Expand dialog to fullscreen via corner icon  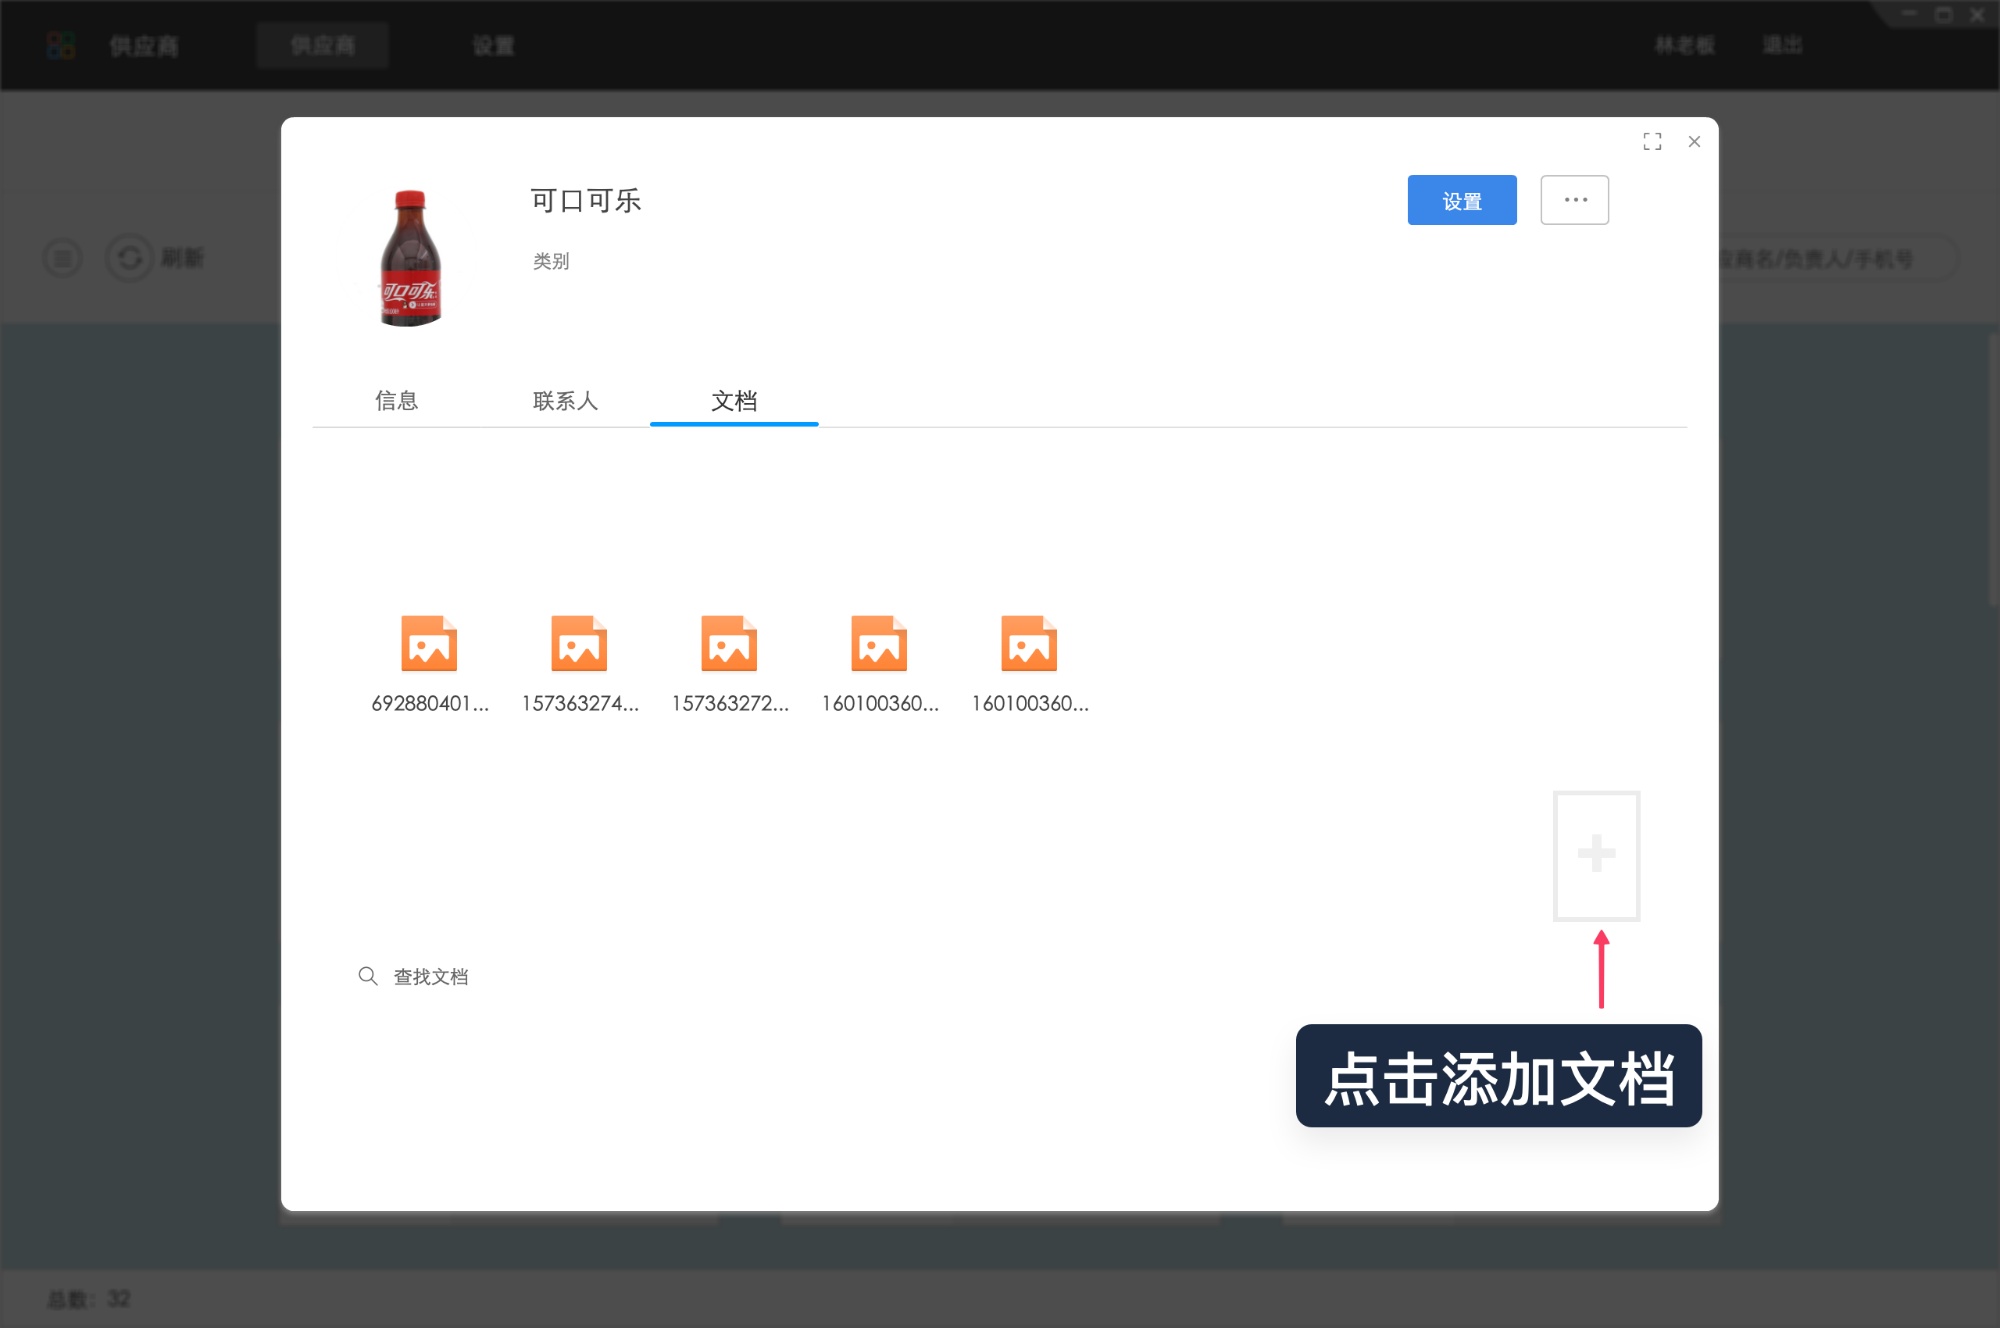[1652, 141]
